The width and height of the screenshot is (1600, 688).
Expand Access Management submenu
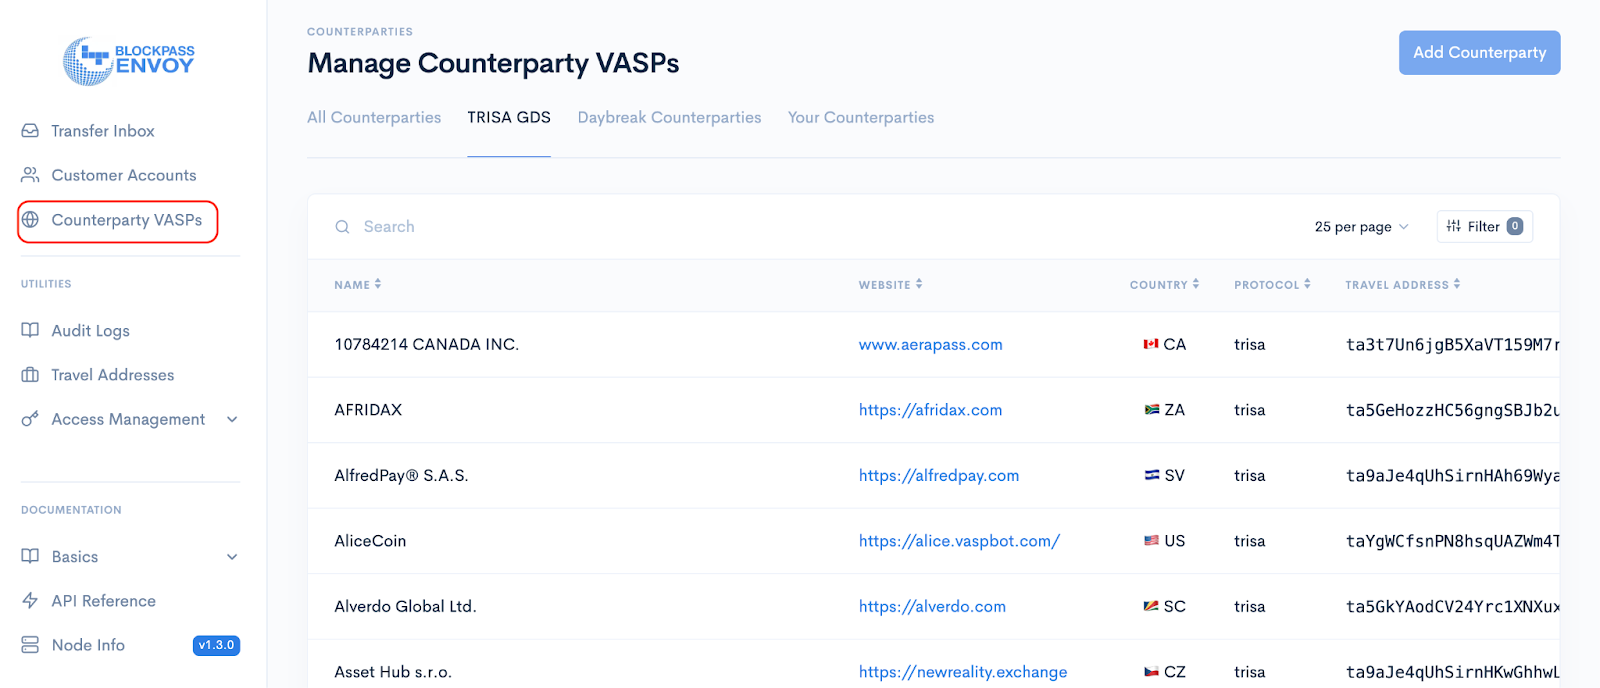pyautogui.click(x=232, y=420)
